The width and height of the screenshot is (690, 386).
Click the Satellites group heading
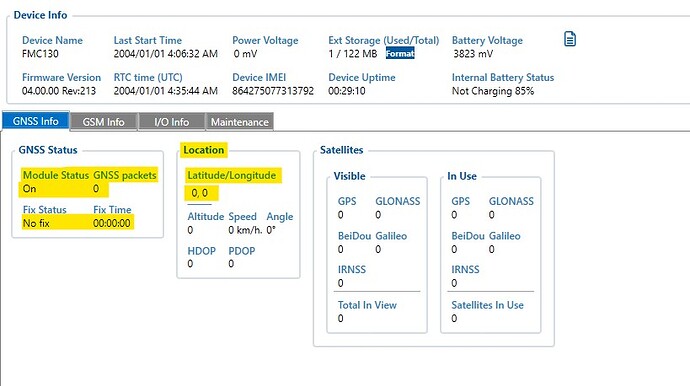[x=341, y=150]
